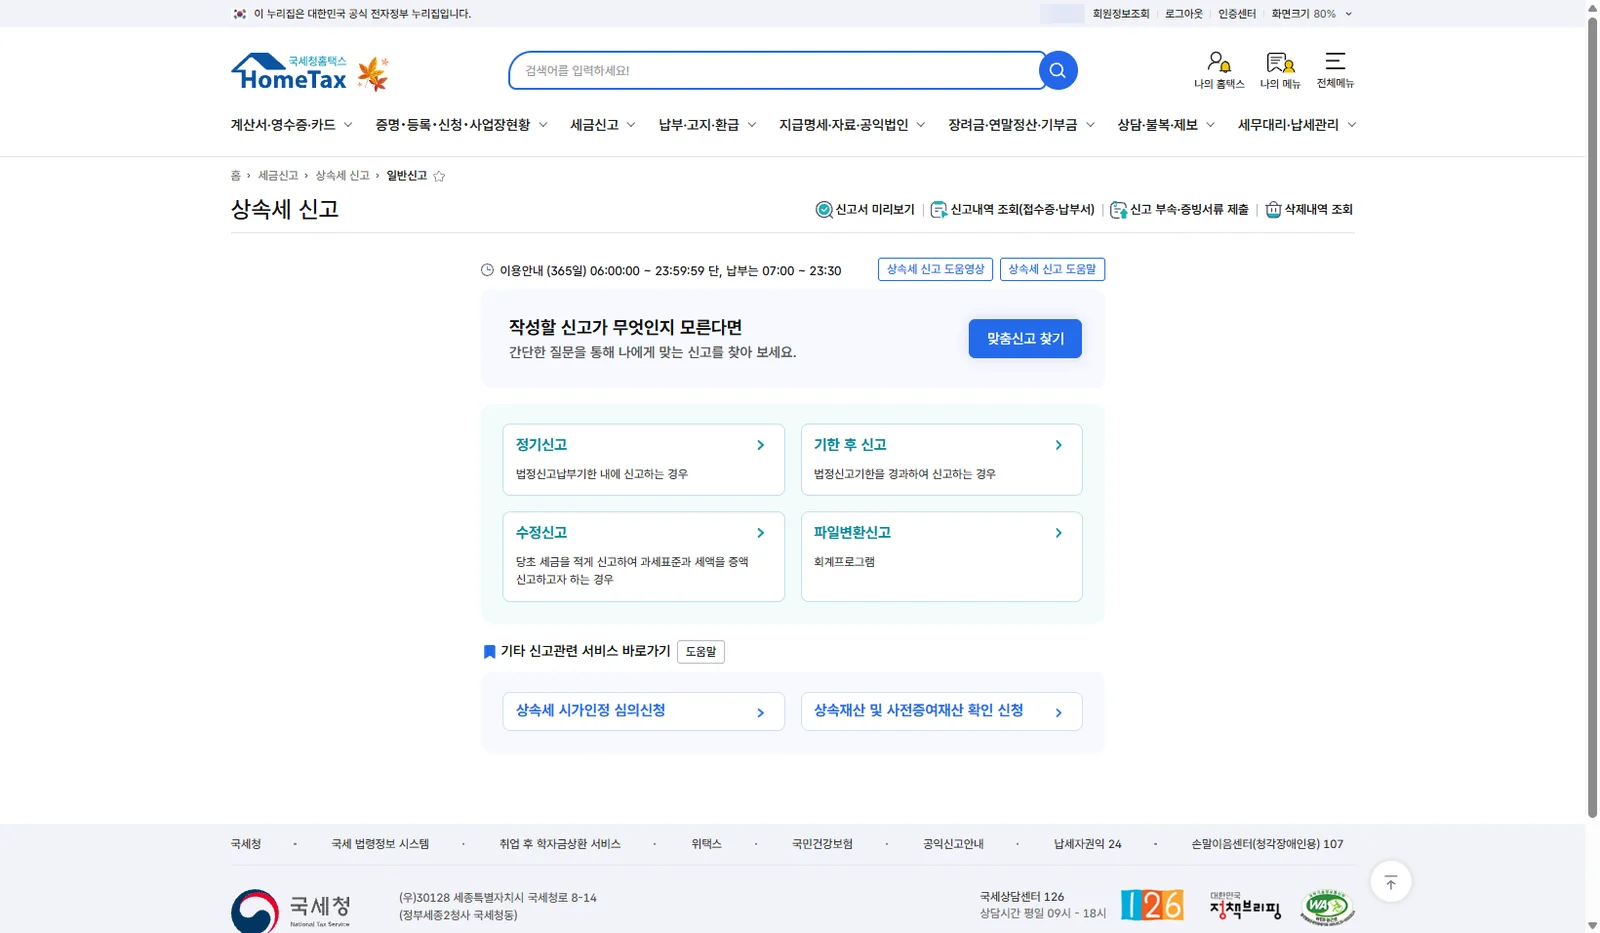Screen dimensions: 1600x933
Task: Click 로그아웃 link
Action: click(1183, 14)
